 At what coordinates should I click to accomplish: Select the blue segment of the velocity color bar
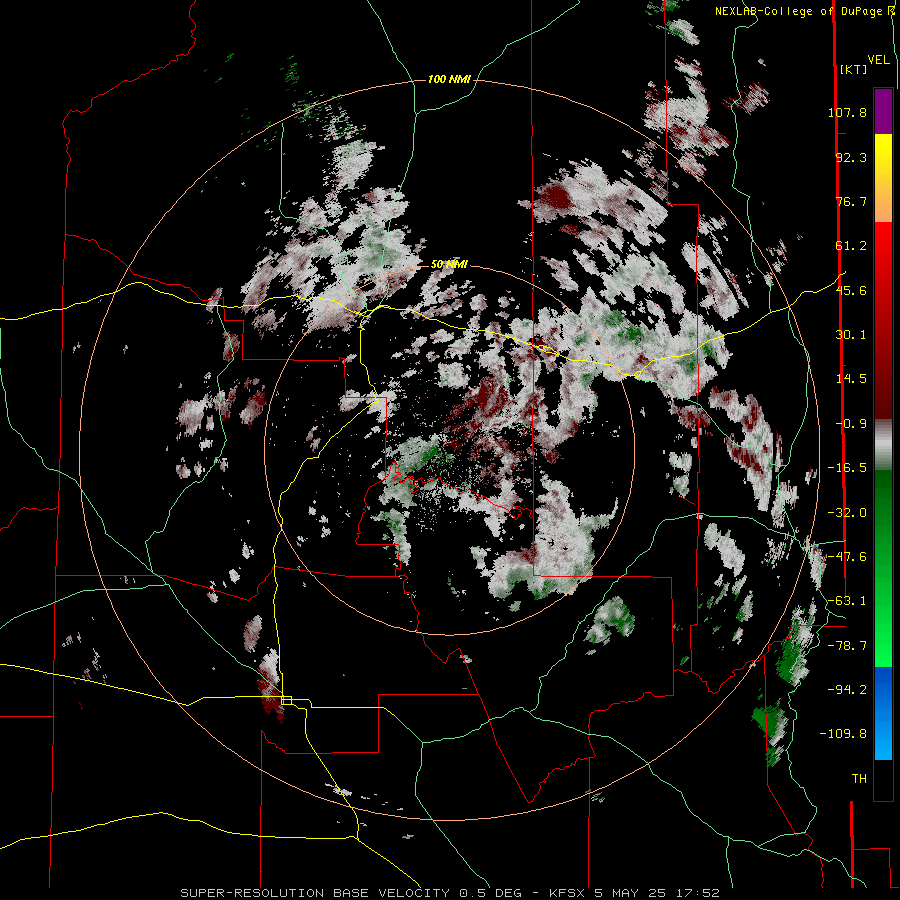click(883, 713)
